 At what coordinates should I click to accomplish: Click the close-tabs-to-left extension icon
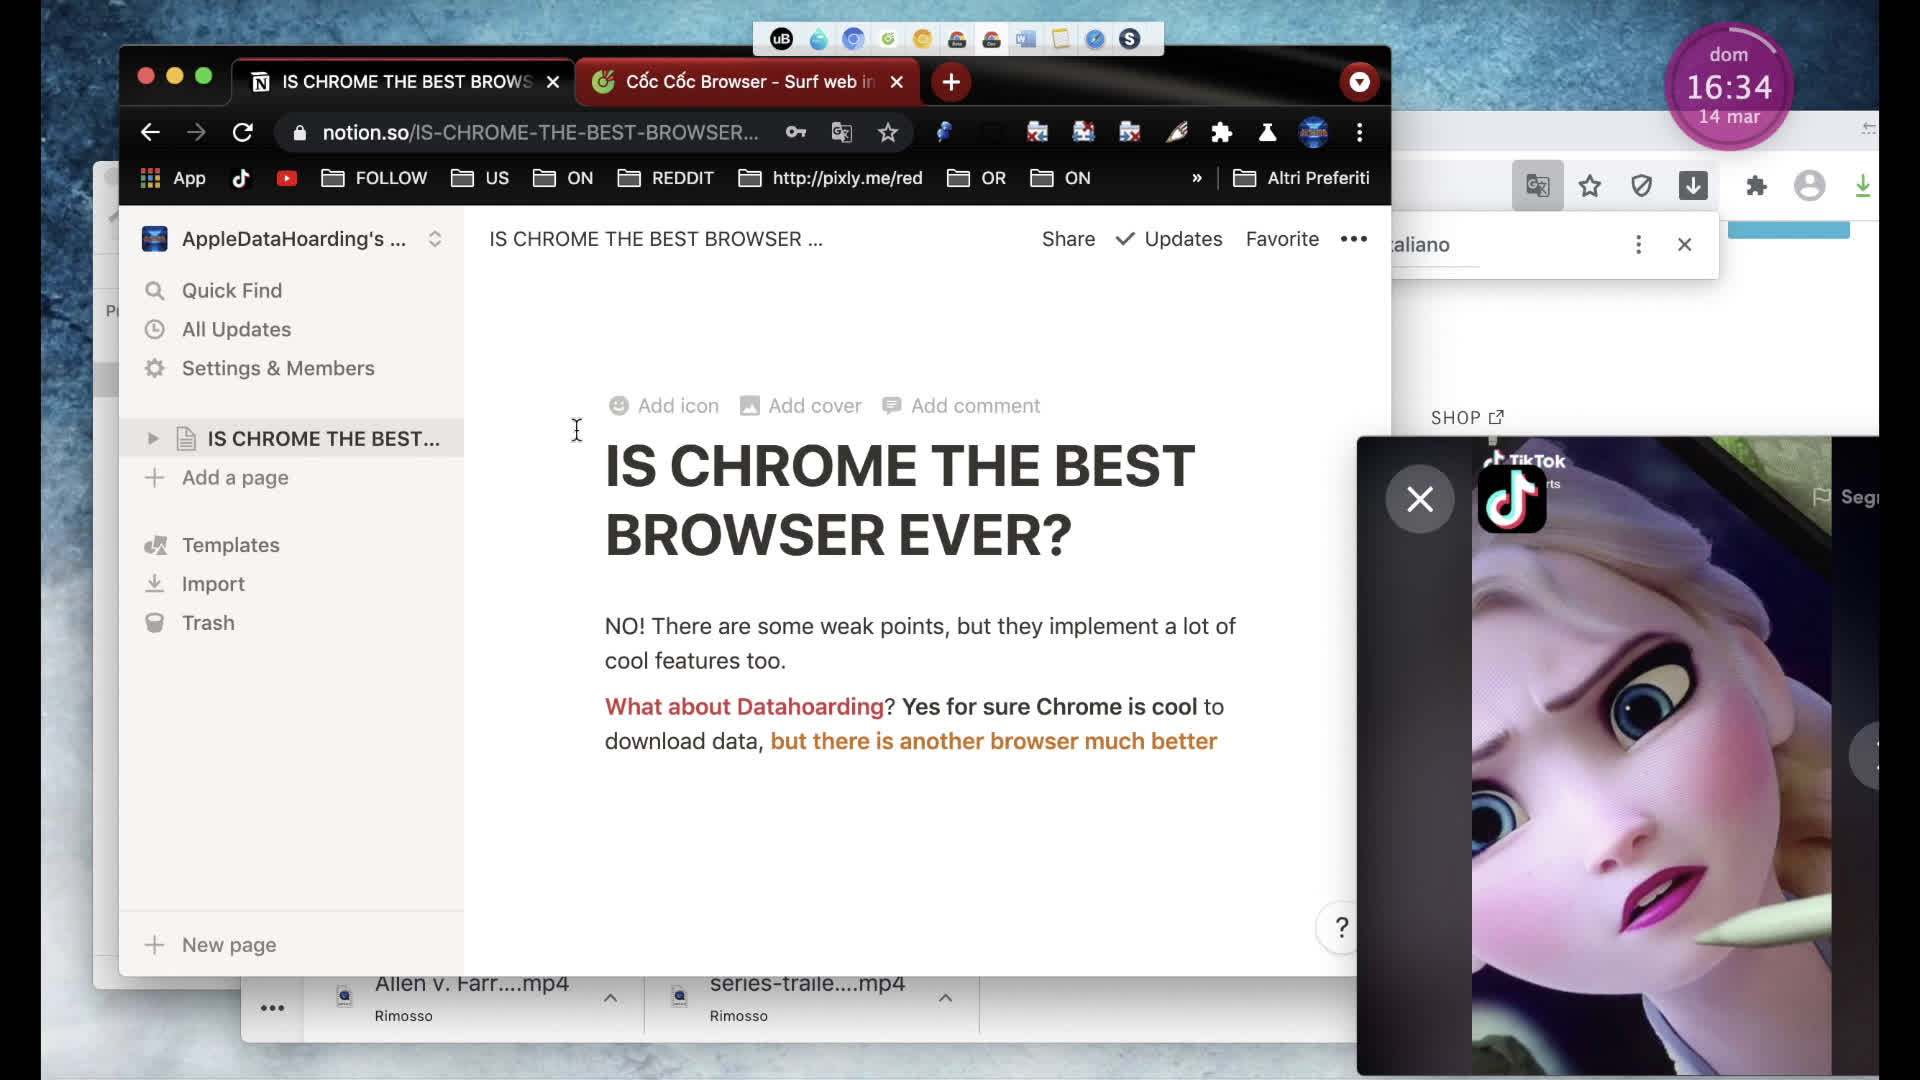coord(1037,132)
